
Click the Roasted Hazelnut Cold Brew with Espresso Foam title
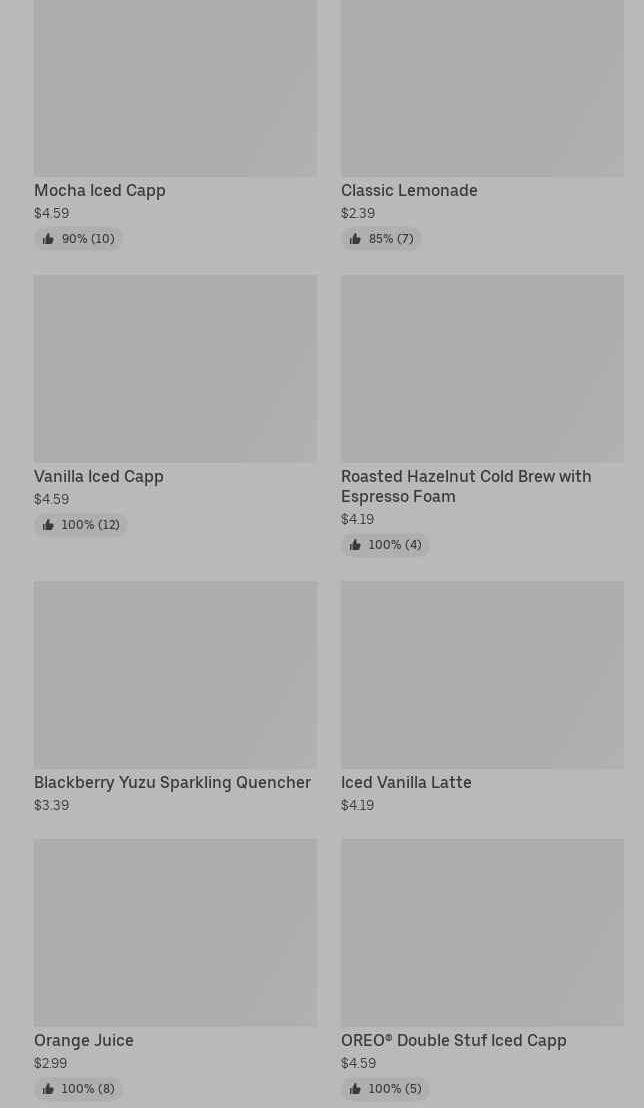pyautogui.click(x=466, y=486)
